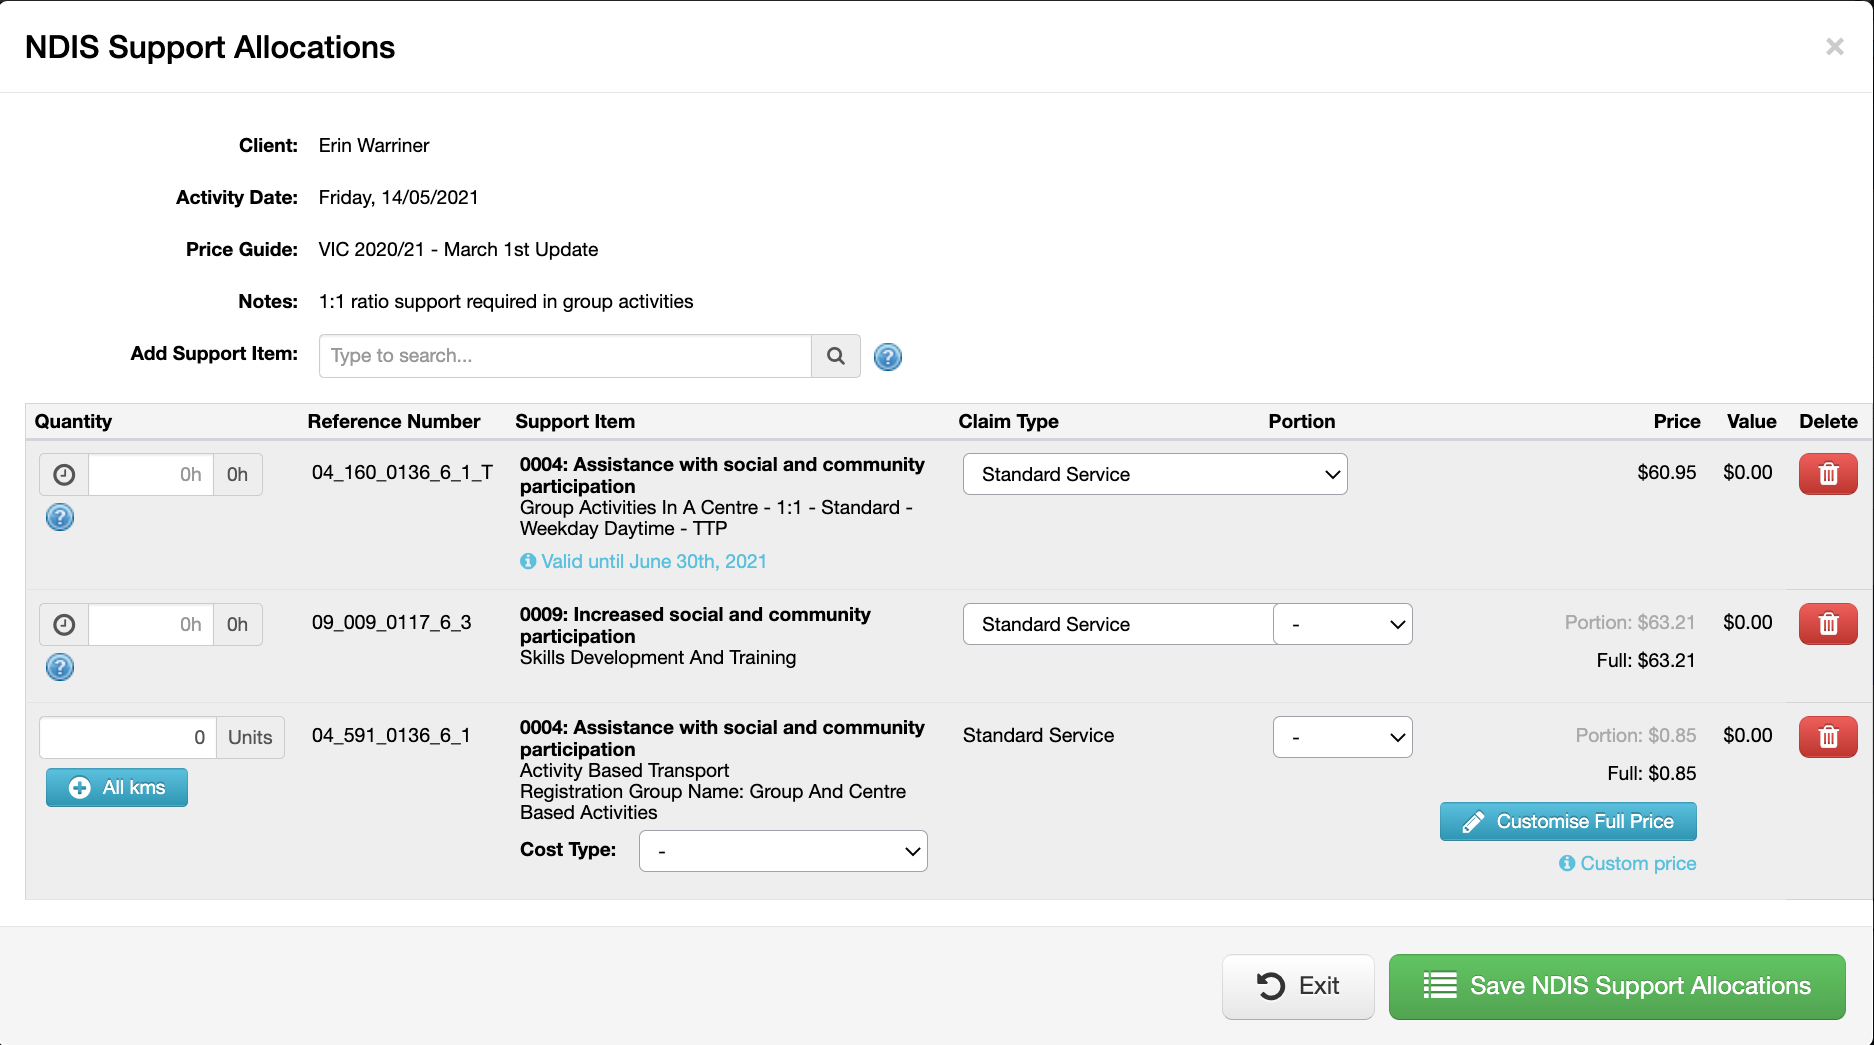This screenshot has height=1045, width=1874.
Task: Expand the Cost Type dropdown for transport
Action: (x=783, y=851)
